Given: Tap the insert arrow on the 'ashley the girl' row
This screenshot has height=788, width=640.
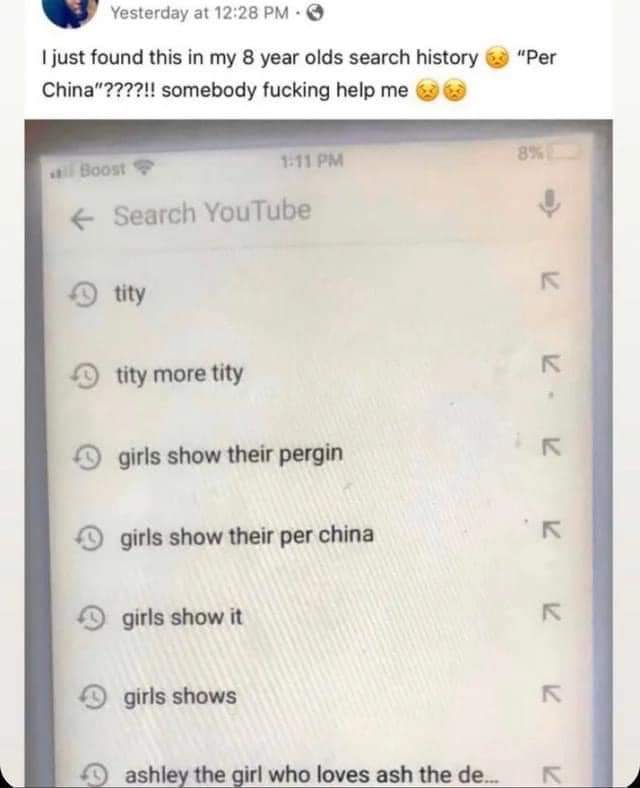Looking at the screenshot, I should 552,774.
